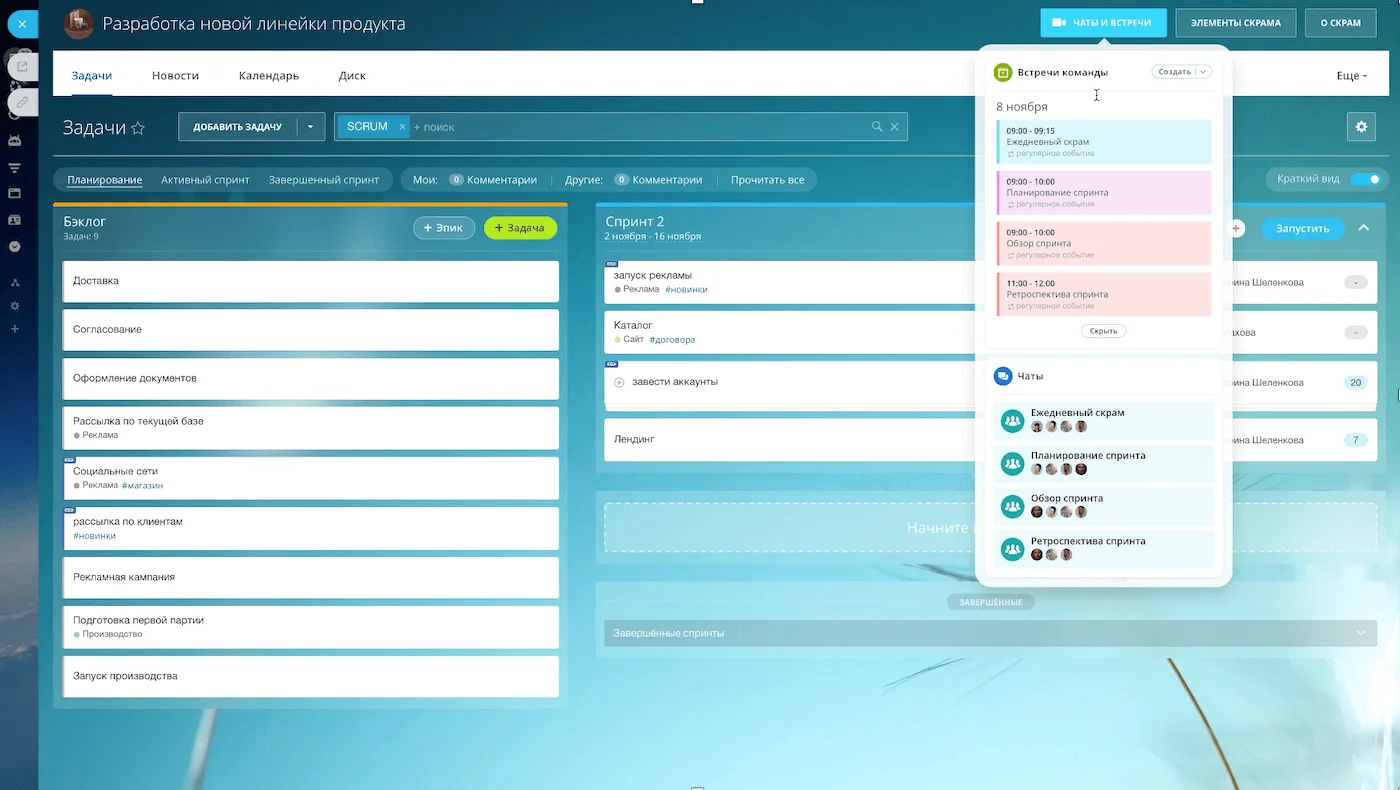Click the star next to Задачи heading
The image size is (1400, 790).
click(x=138, y=128)
